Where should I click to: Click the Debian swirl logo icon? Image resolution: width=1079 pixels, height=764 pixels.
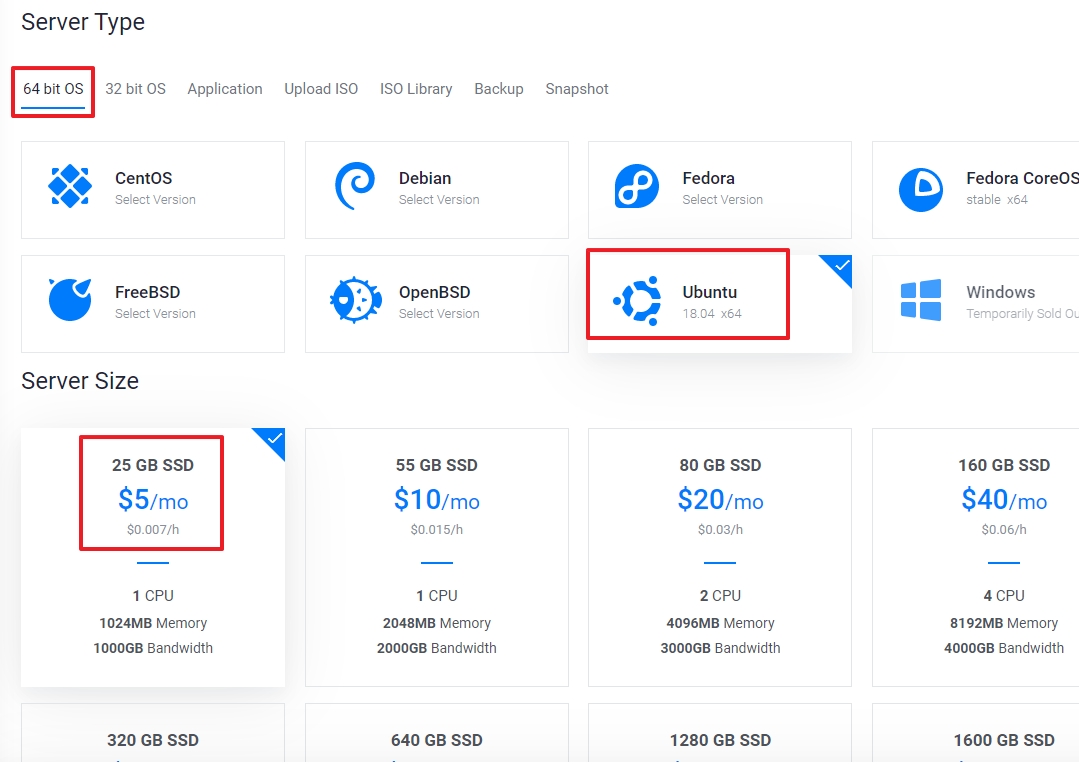[354, 186]
